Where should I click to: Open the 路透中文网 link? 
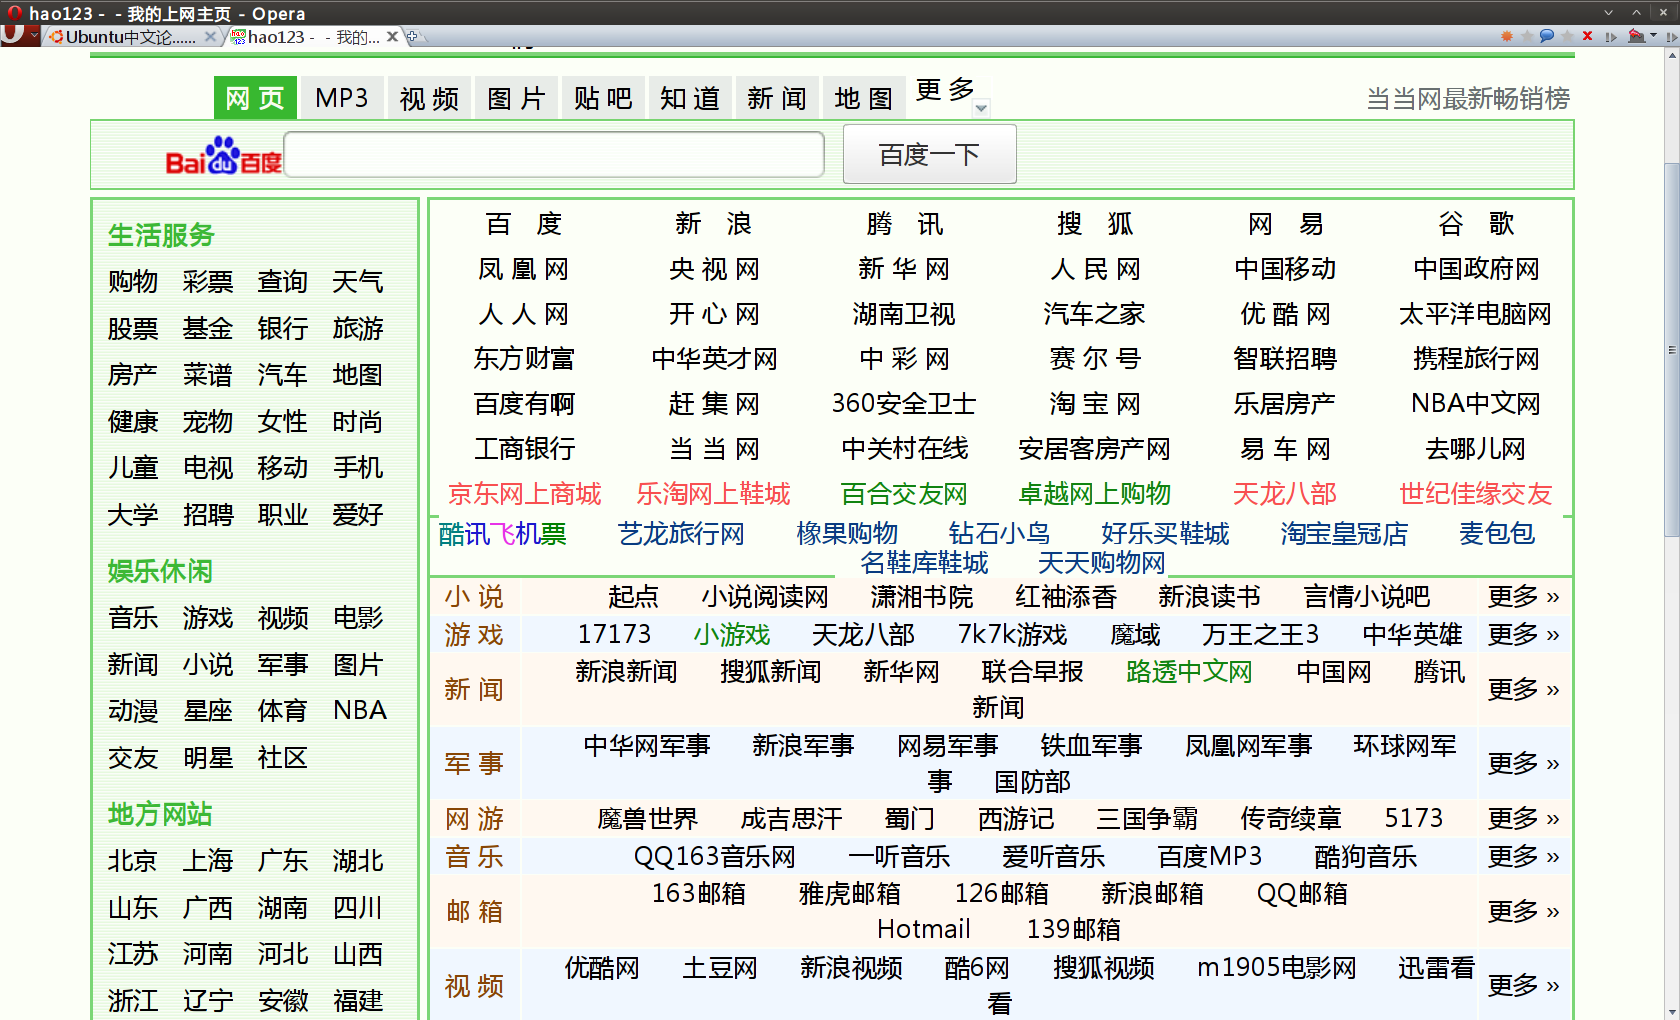pos(1189,671)
